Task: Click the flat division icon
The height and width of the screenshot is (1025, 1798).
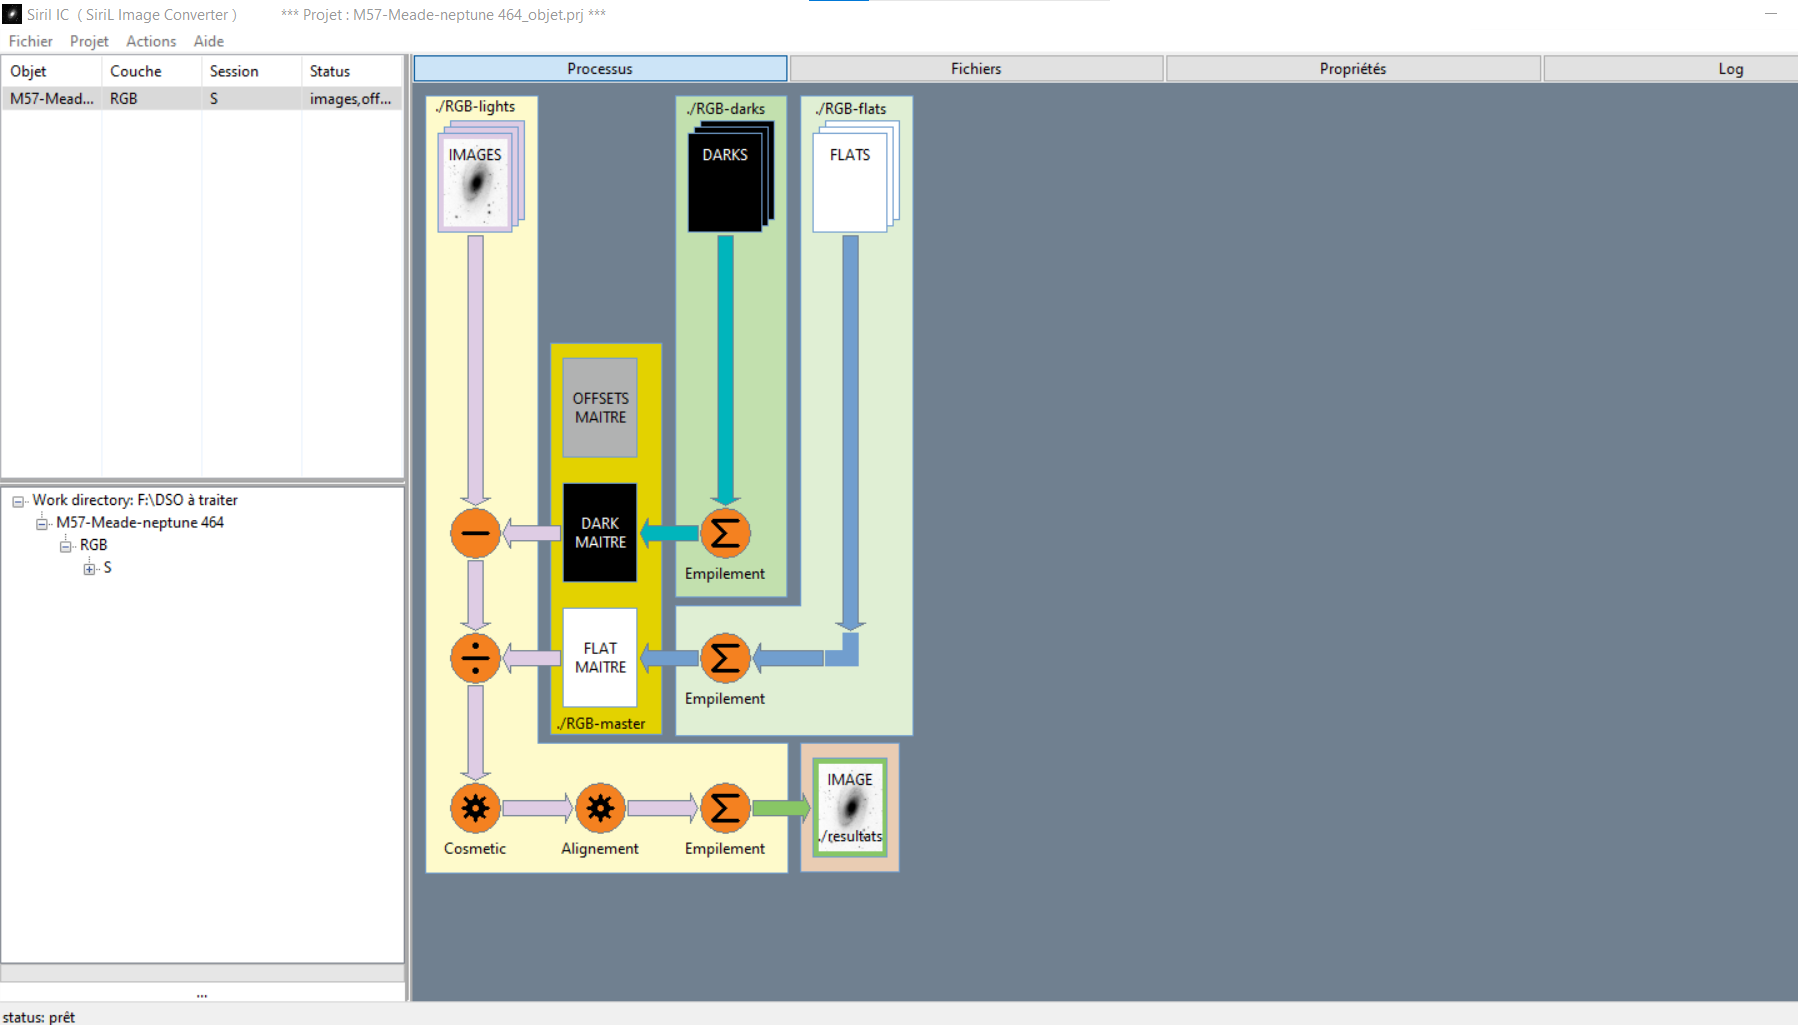Action: (x=475, y=658)
